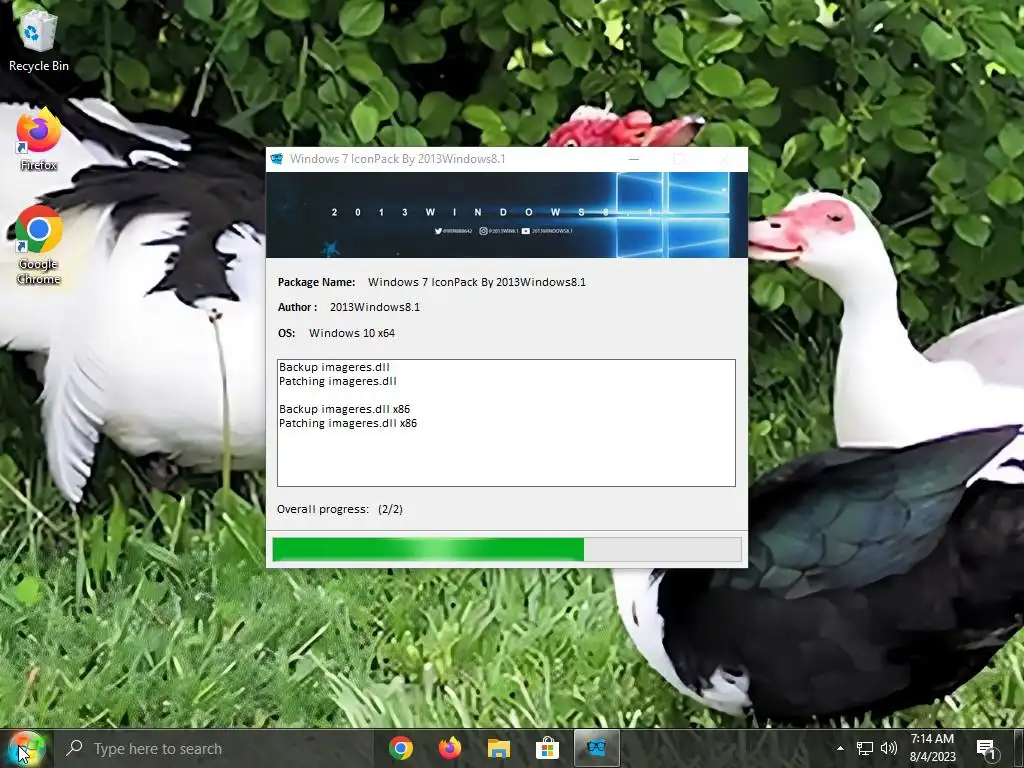Open the volume speaker tray icon
The width and height of the screenshot is (1024, 768).
coord(888,748)
